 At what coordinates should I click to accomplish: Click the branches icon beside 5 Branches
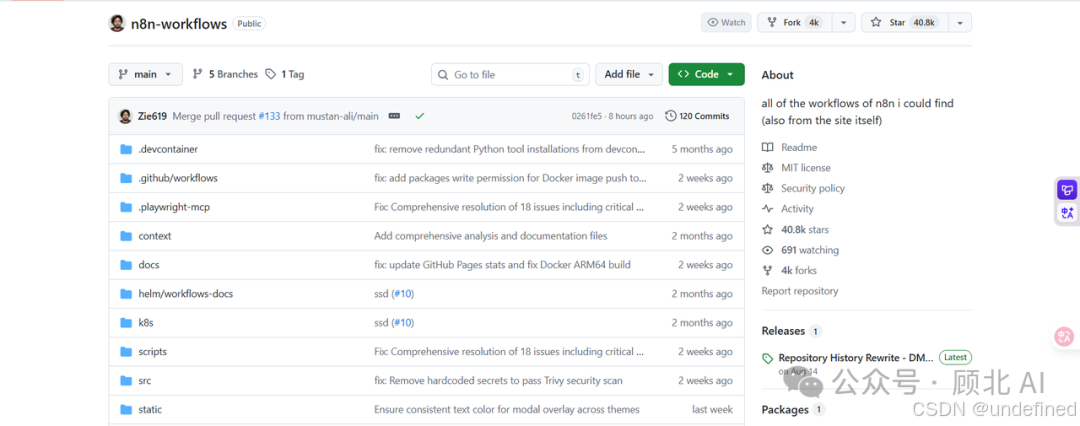198,74
